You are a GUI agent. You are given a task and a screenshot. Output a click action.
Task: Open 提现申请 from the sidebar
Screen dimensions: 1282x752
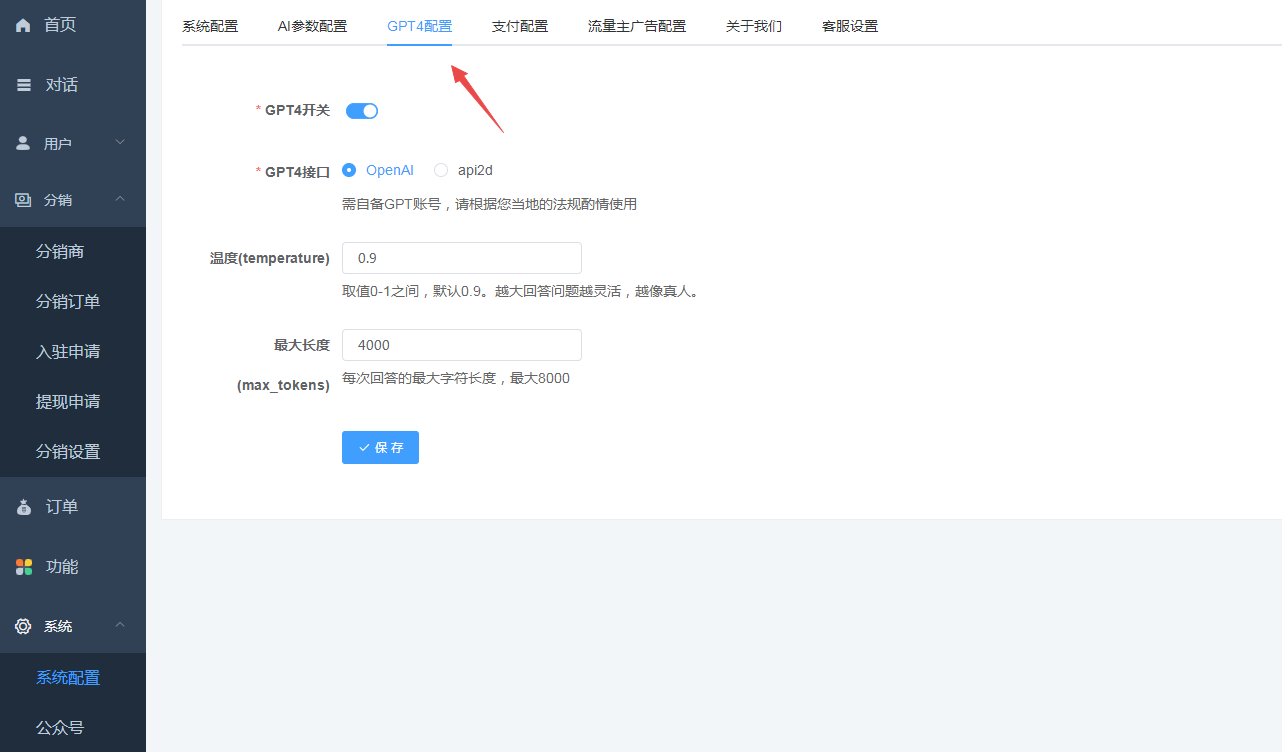pos(67,401)
